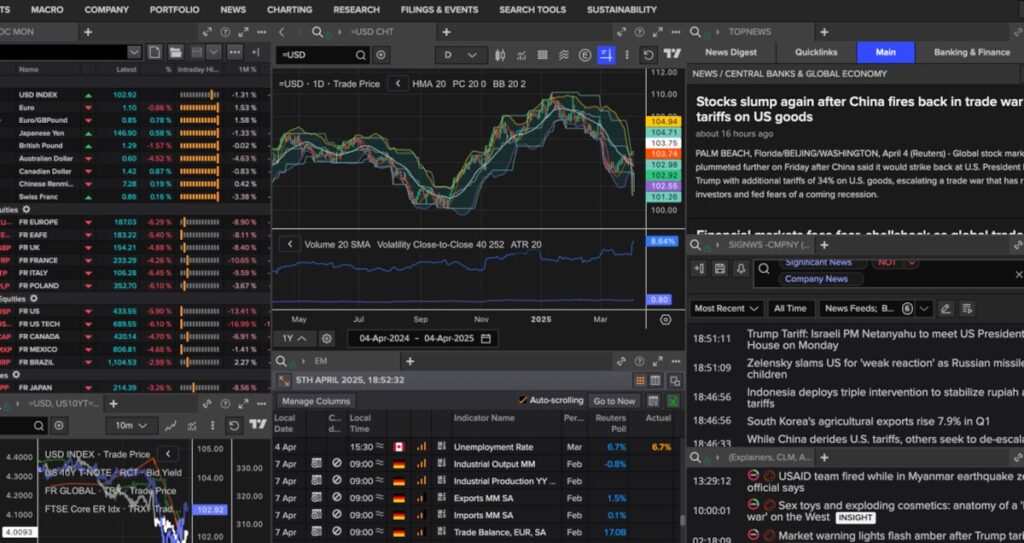Collapse main series legend arrow beside Trade Price
Image resolution: width=1024 pixels, height=543 pixels.
pyautogui.click(x=398, y=84)
